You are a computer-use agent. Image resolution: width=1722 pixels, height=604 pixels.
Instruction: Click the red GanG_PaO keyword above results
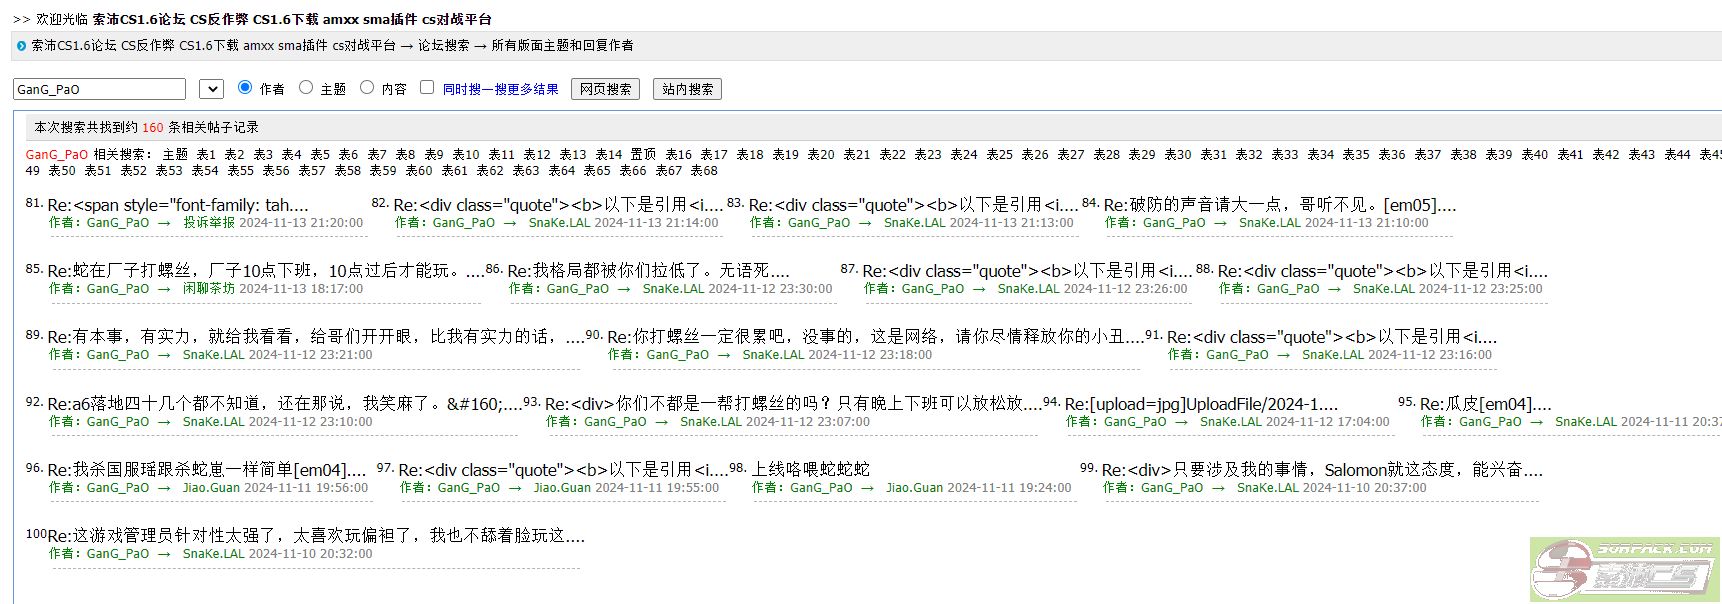click(57, 154)
